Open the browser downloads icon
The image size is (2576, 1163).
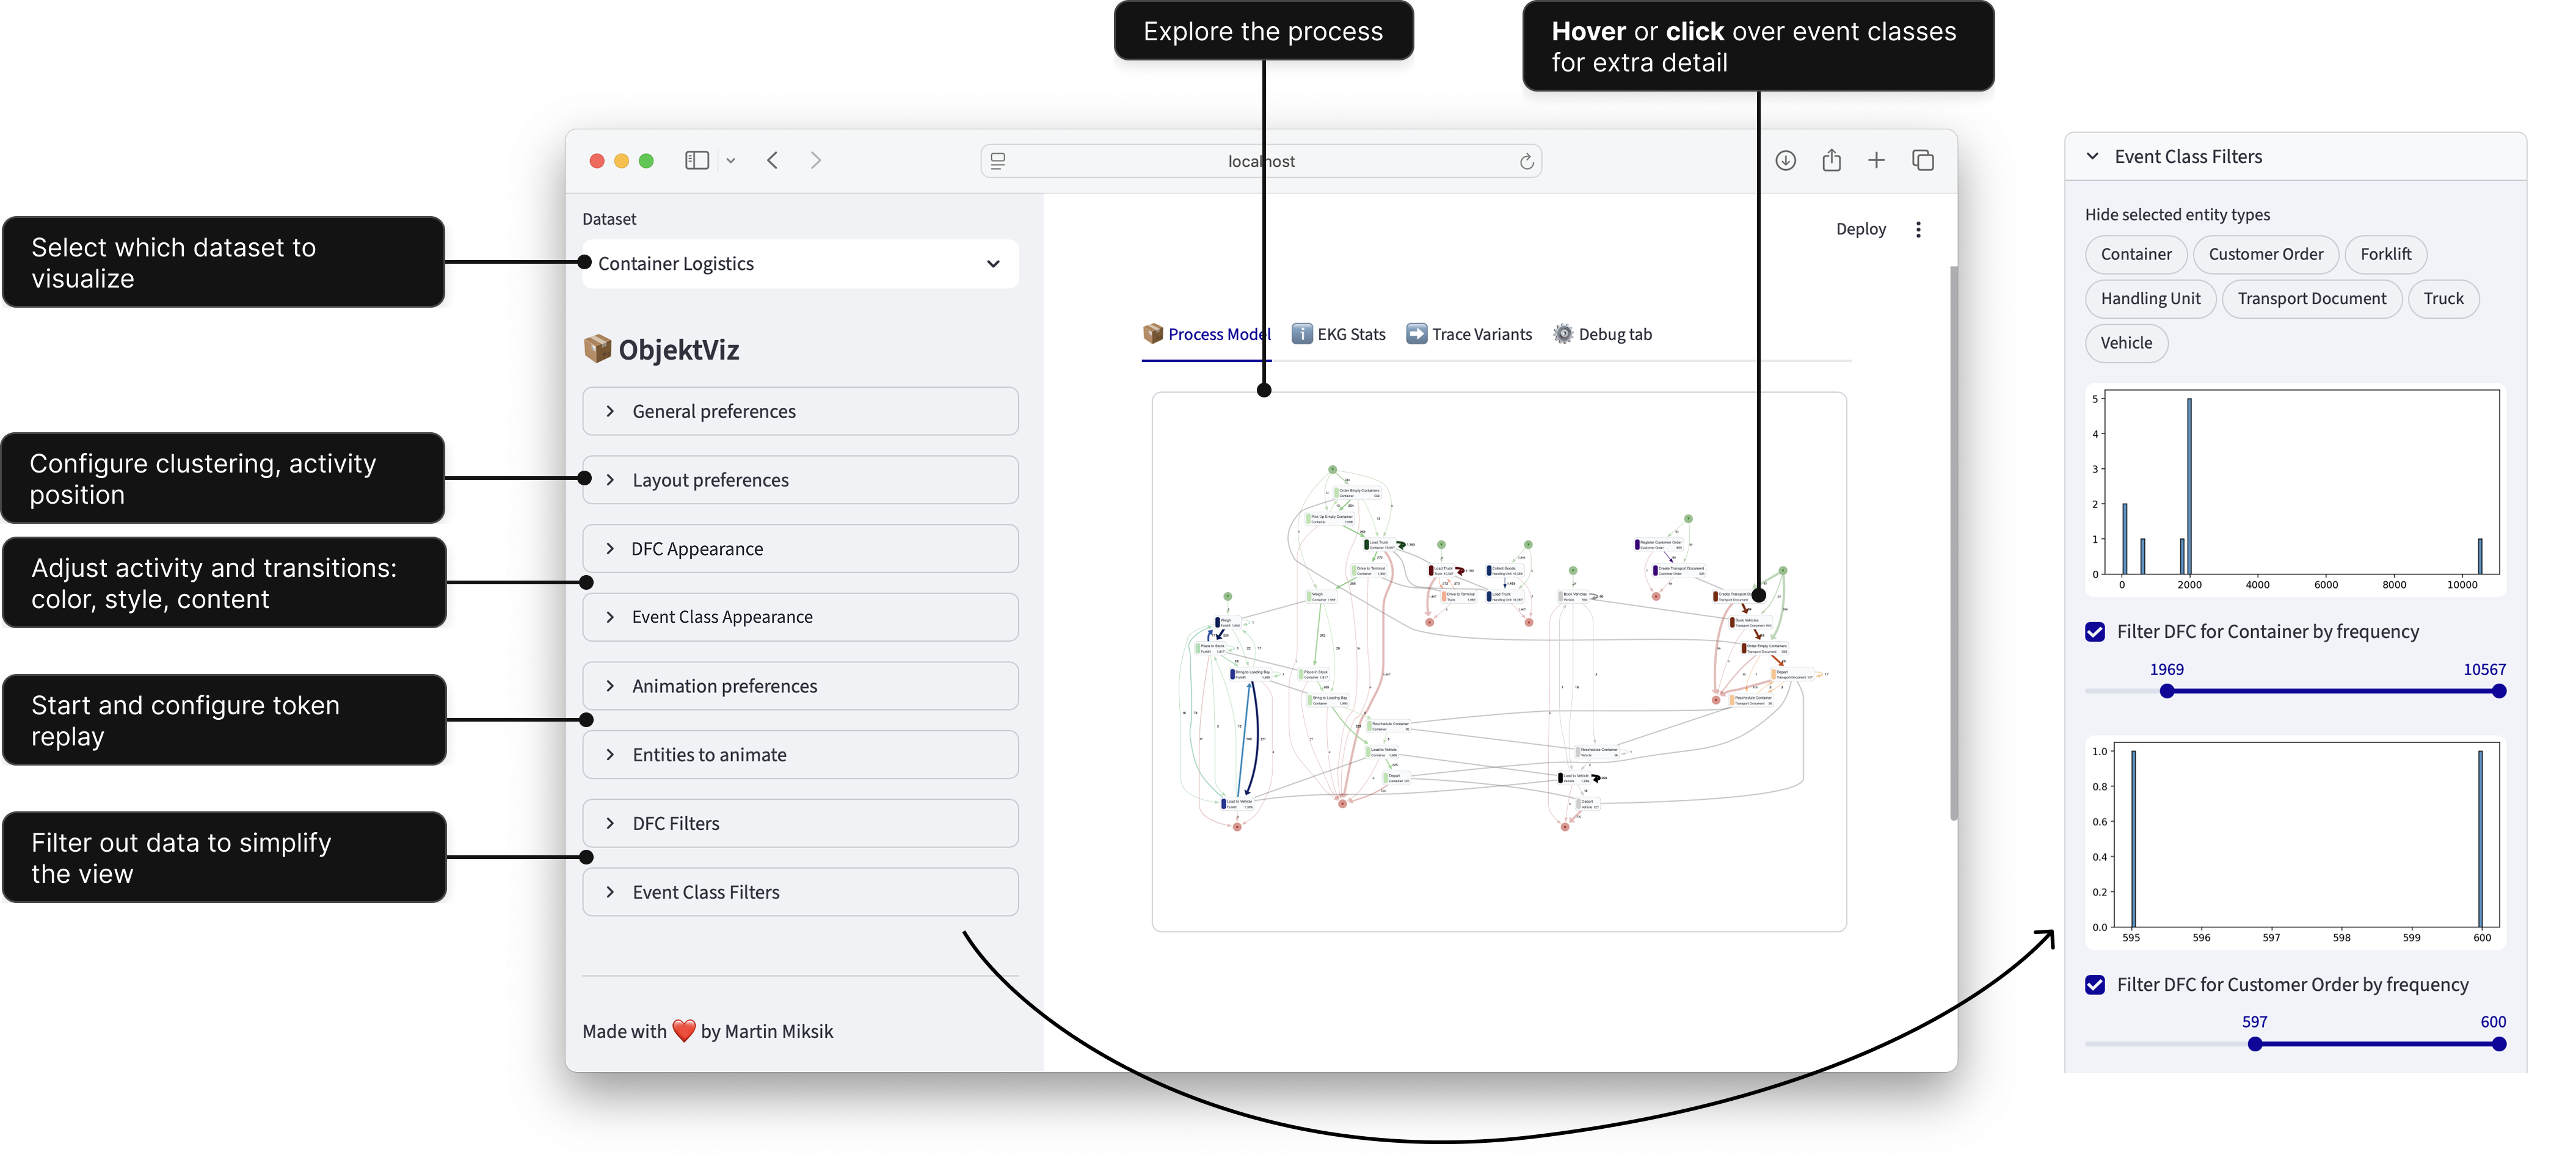click(1785, 160)
